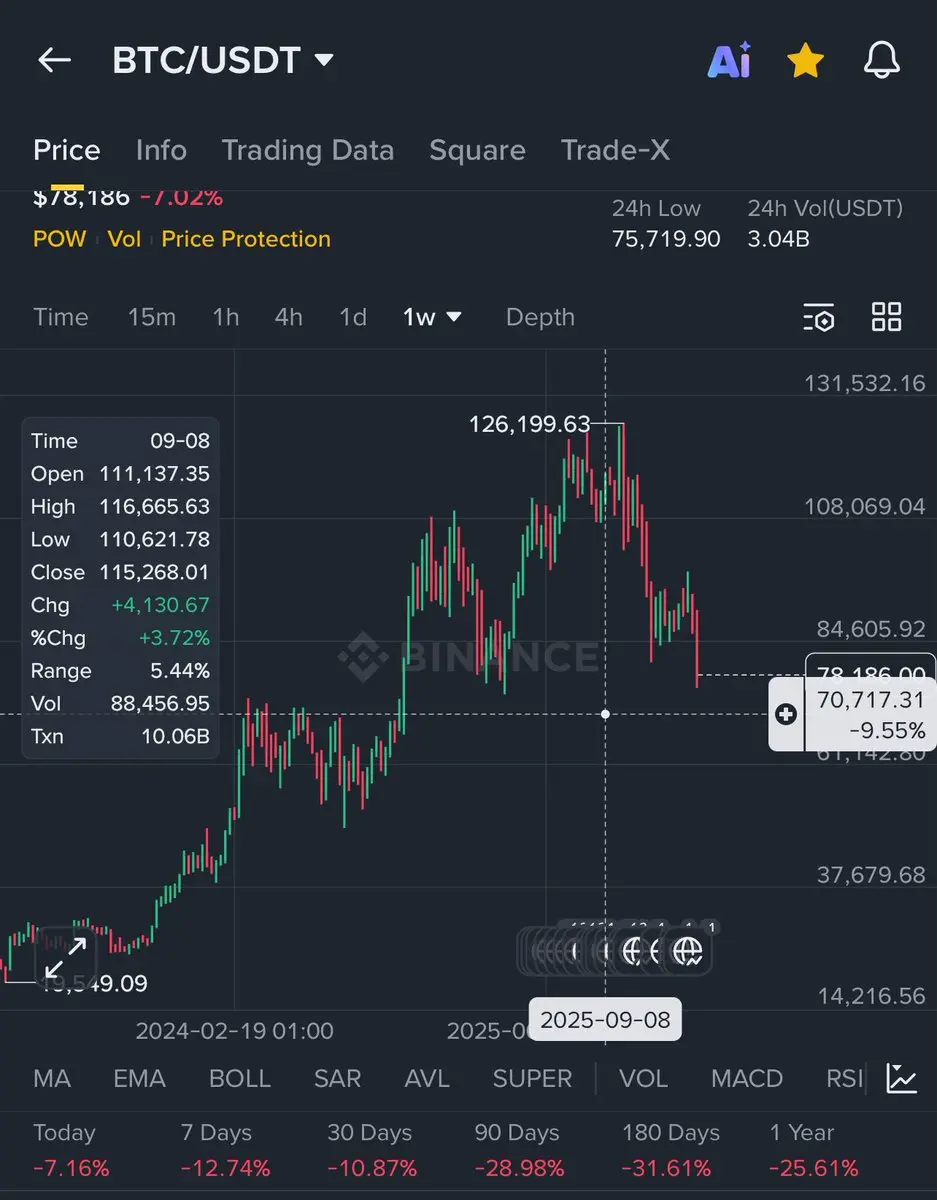Open the grid layout tools icon
Image resolution: width=937 pixels, height=1200 pixels.
pyautogui.click(x=887, y=317)
